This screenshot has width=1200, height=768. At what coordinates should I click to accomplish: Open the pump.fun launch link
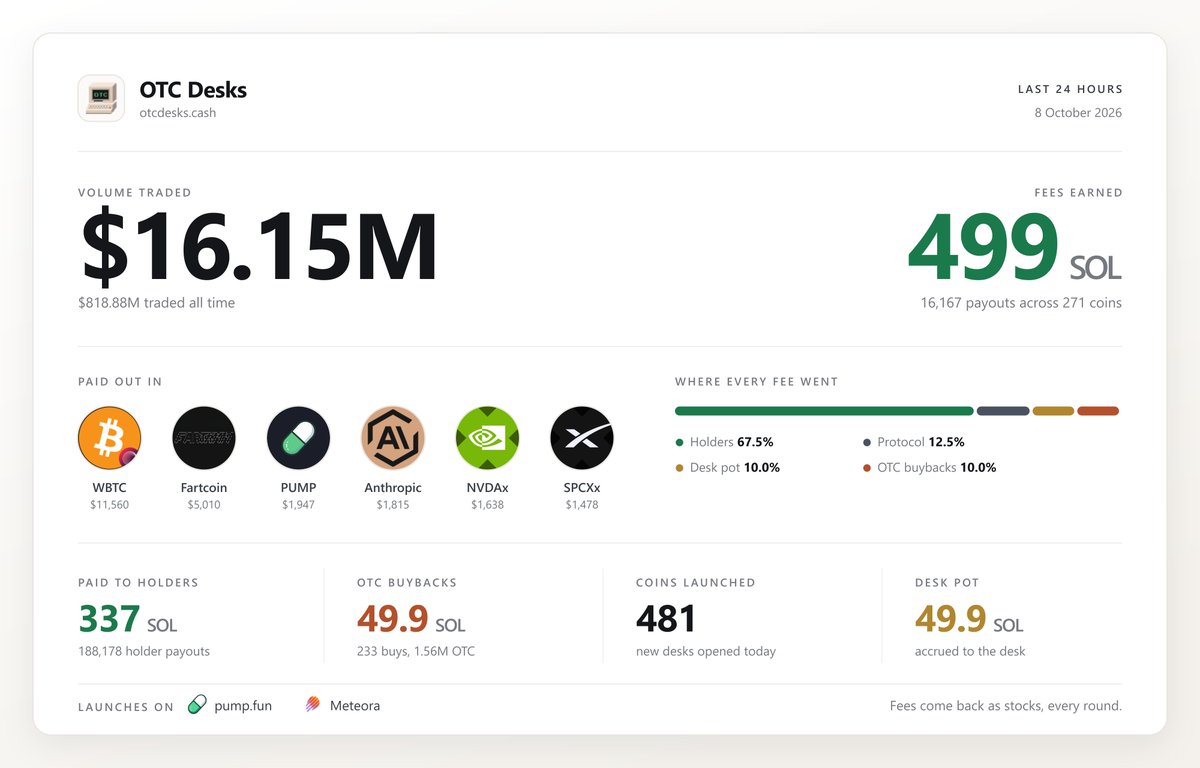(243, 706)
